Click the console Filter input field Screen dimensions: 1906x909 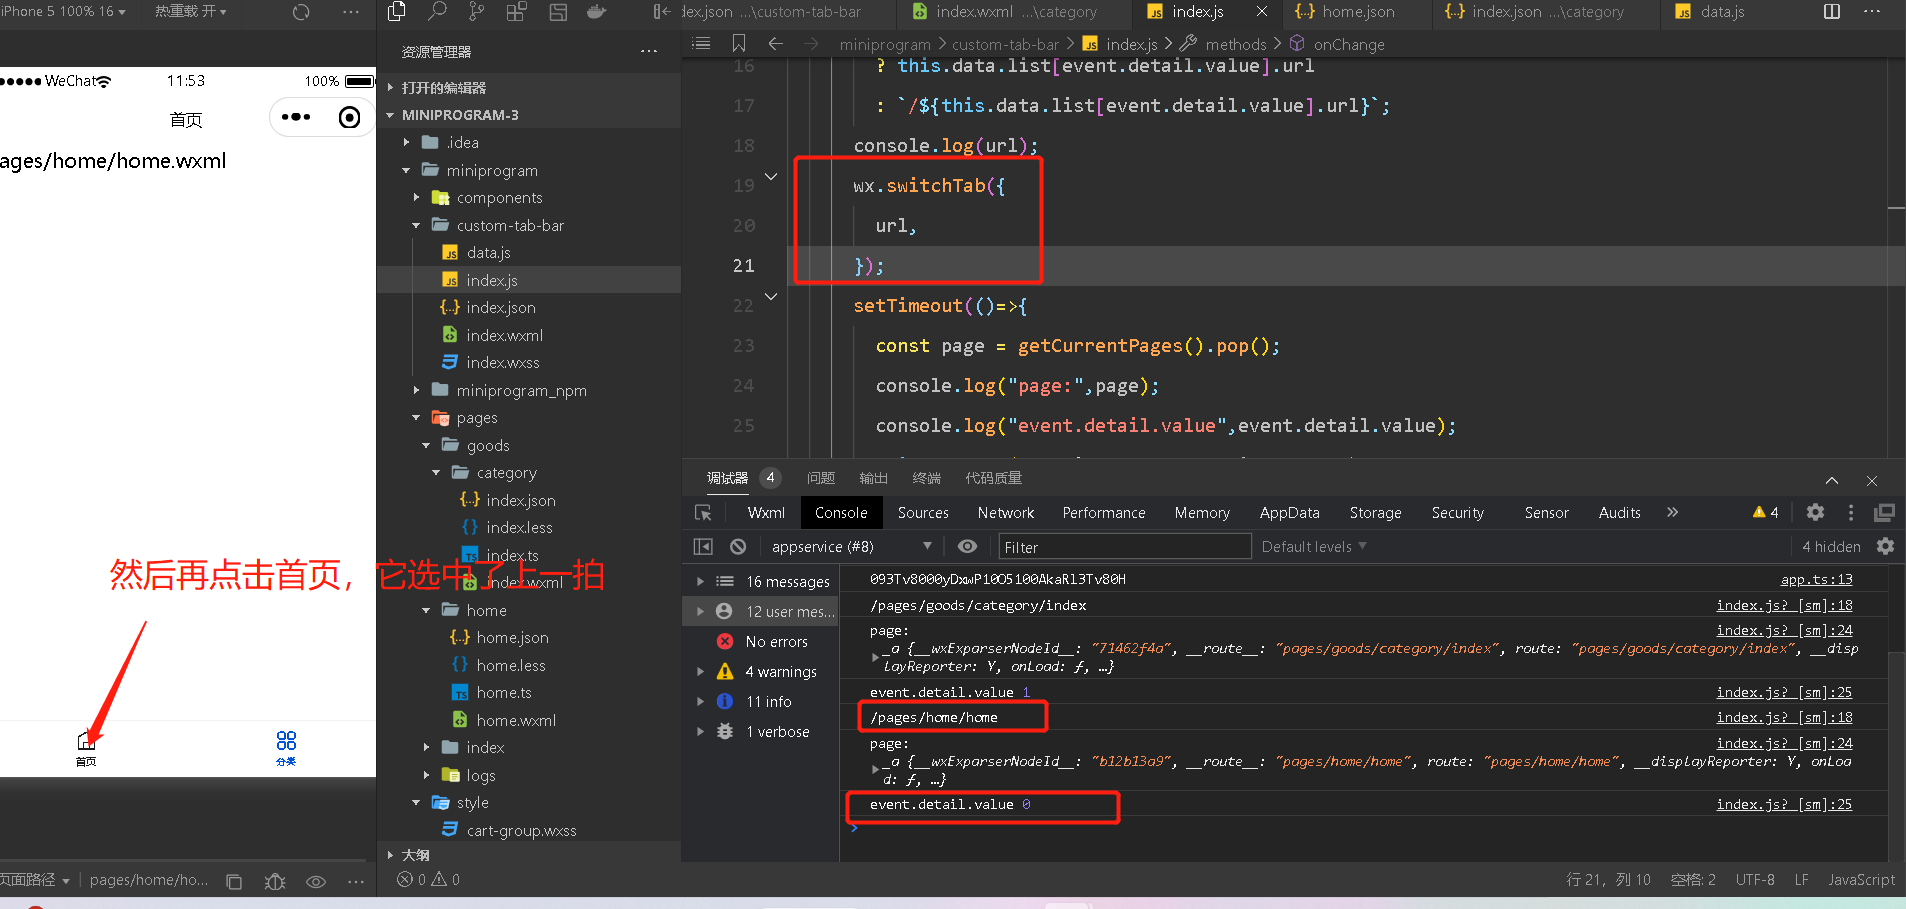(1125, 546)
